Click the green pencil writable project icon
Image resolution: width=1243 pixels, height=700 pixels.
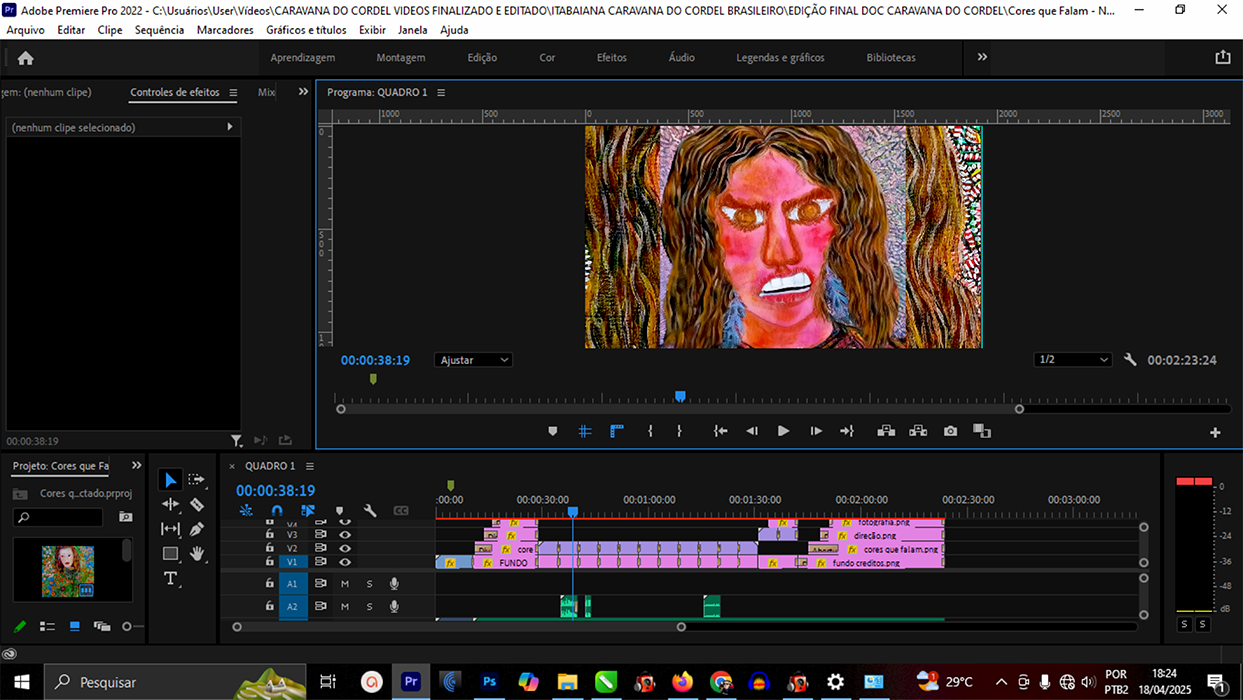(19, 627)
